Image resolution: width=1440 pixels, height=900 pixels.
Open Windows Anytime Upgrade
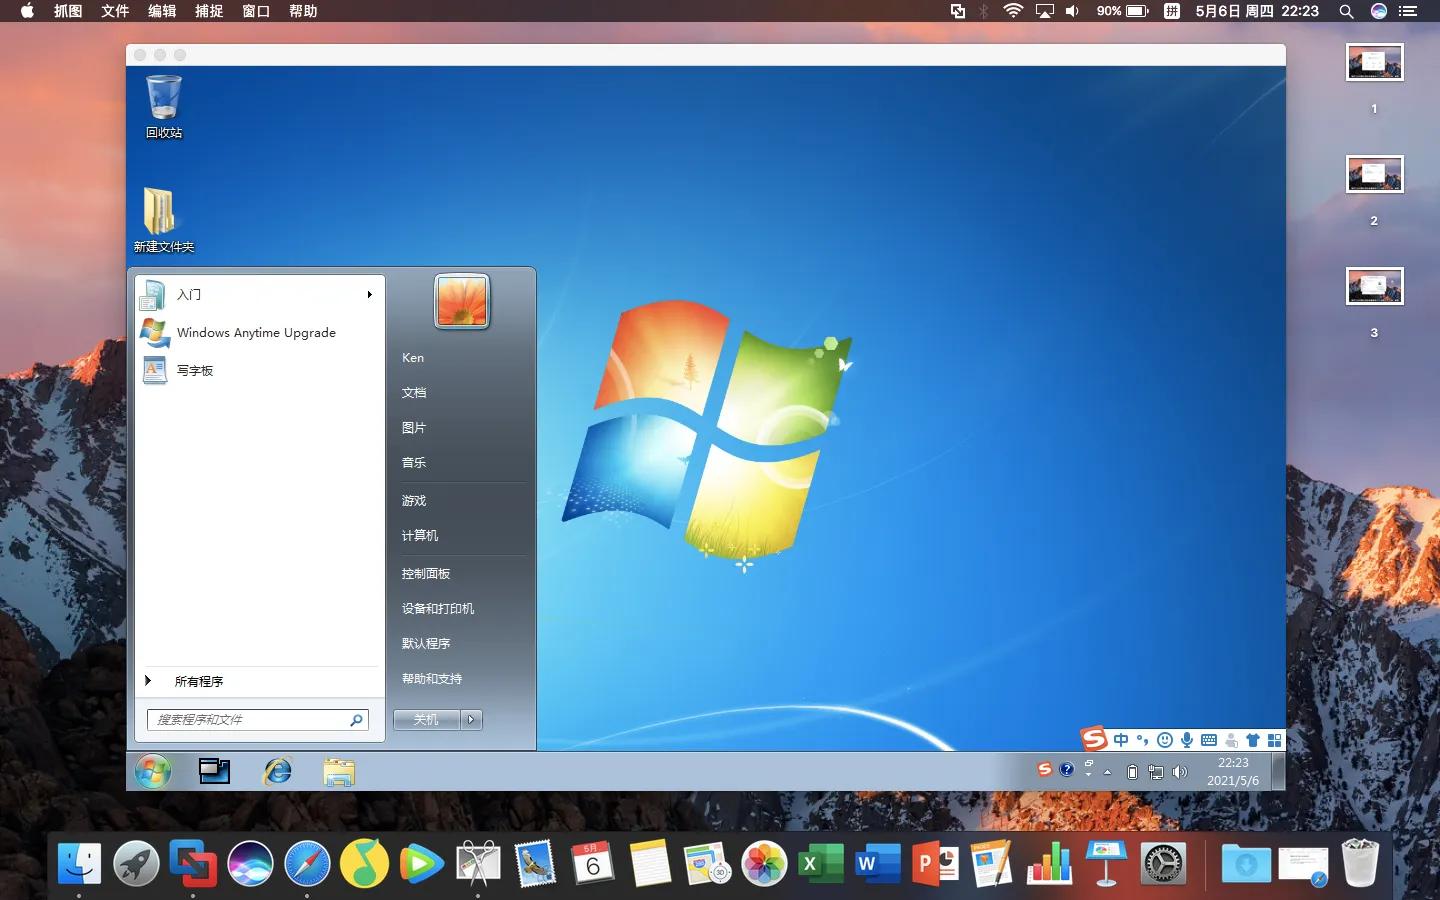pyautogui.click(x=256, y=333)
